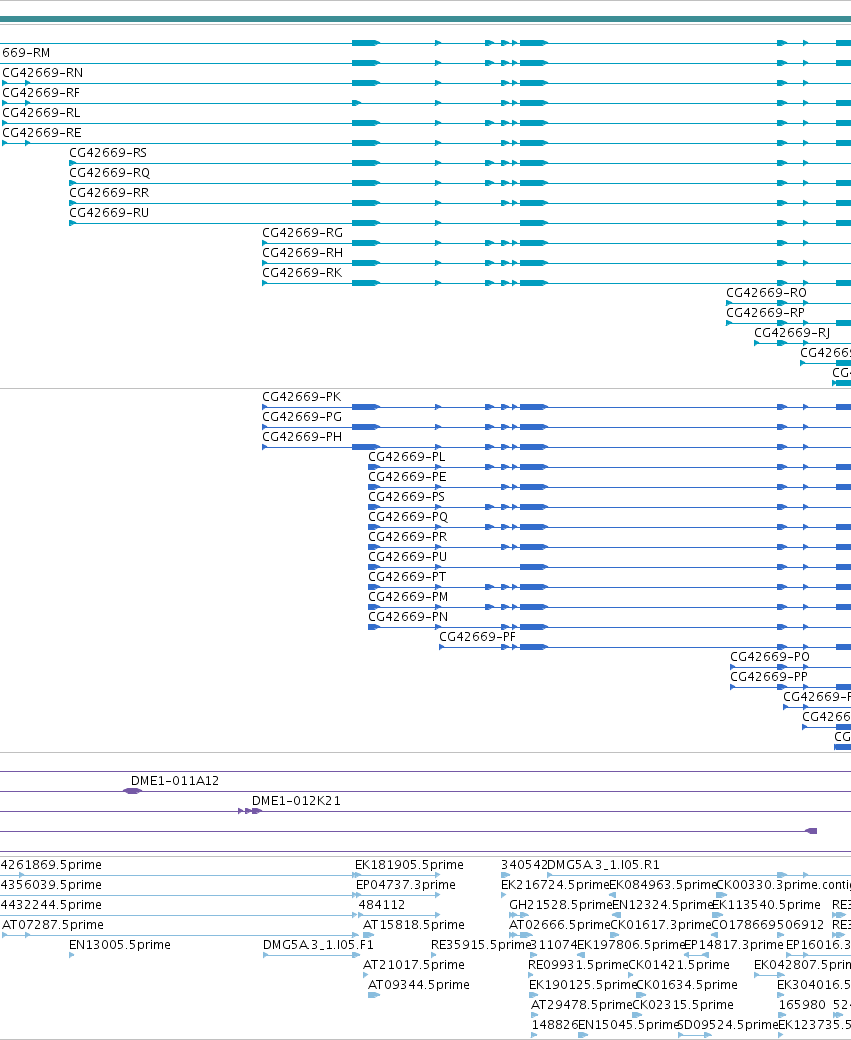Select EST AT07287.5prime
This screenshot has width=851, height=1040.
pyautogui.click(x=53, y=925)
